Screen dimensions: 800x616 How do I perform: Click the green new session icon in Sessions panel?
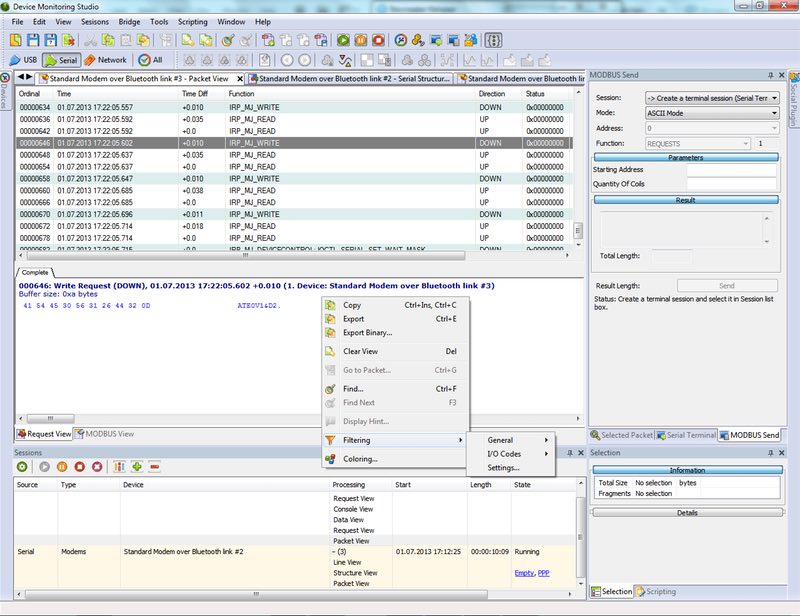point(22,466)
